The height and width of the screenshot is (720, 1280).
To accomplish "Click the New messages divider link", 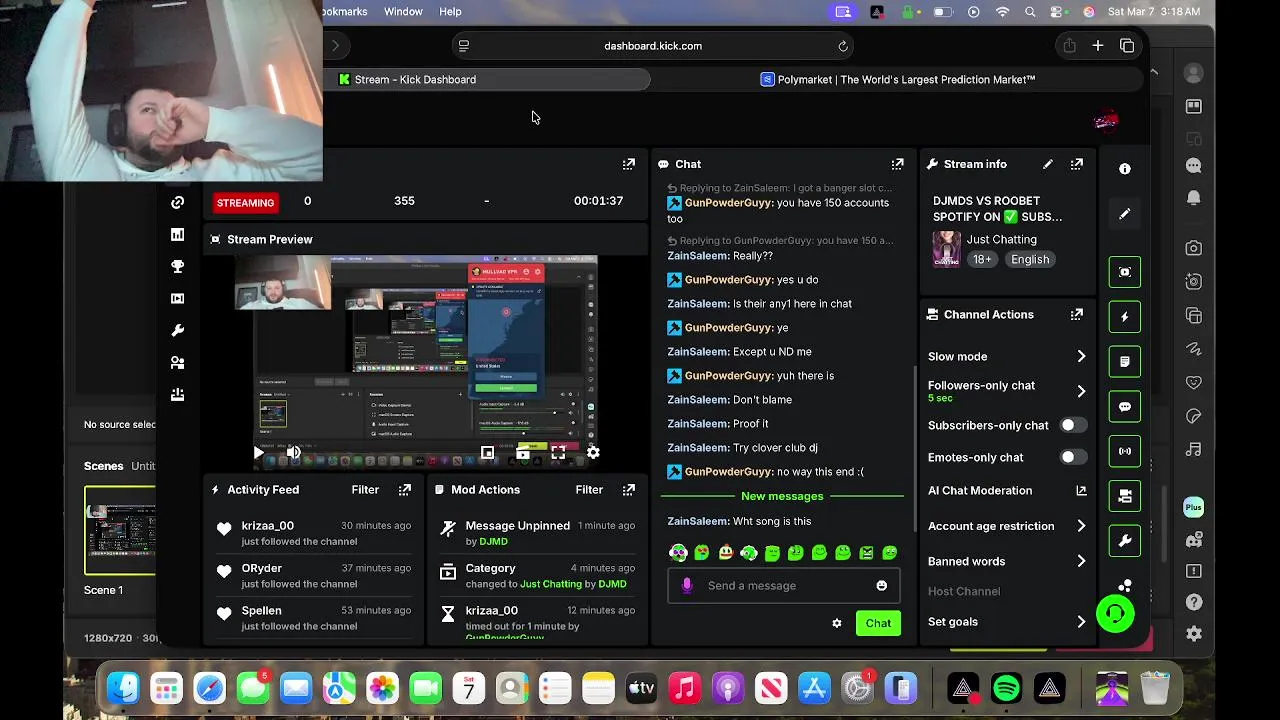I will [x=782, y=496].
